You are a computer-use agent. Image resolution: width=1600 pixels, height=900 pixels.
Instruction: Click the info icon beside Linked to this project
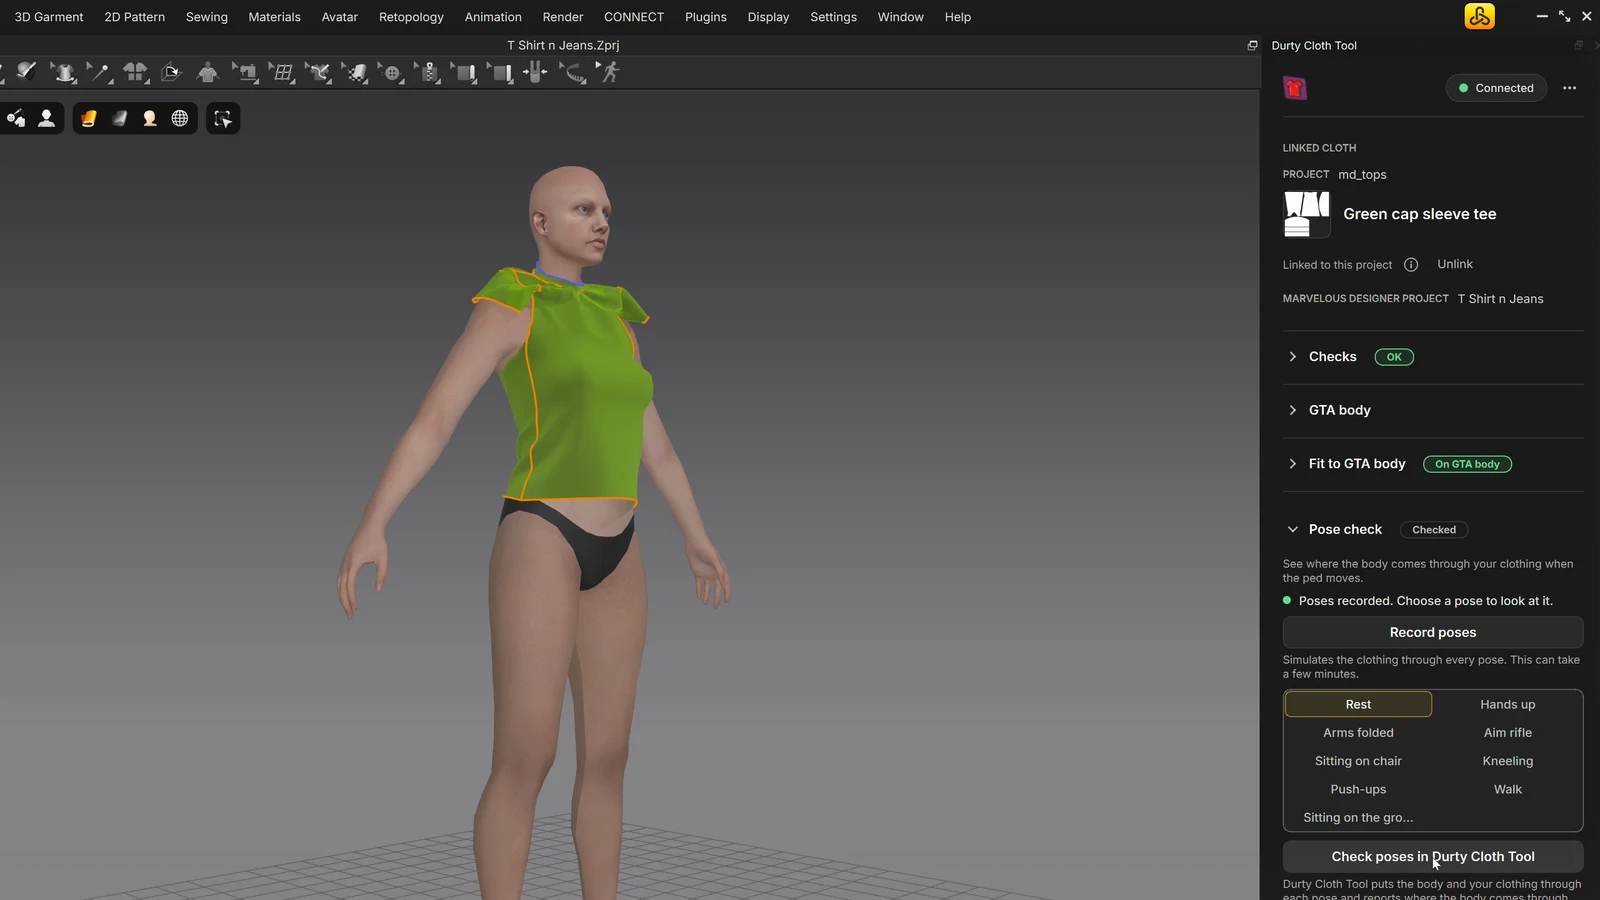click(x=1411, y=264)
